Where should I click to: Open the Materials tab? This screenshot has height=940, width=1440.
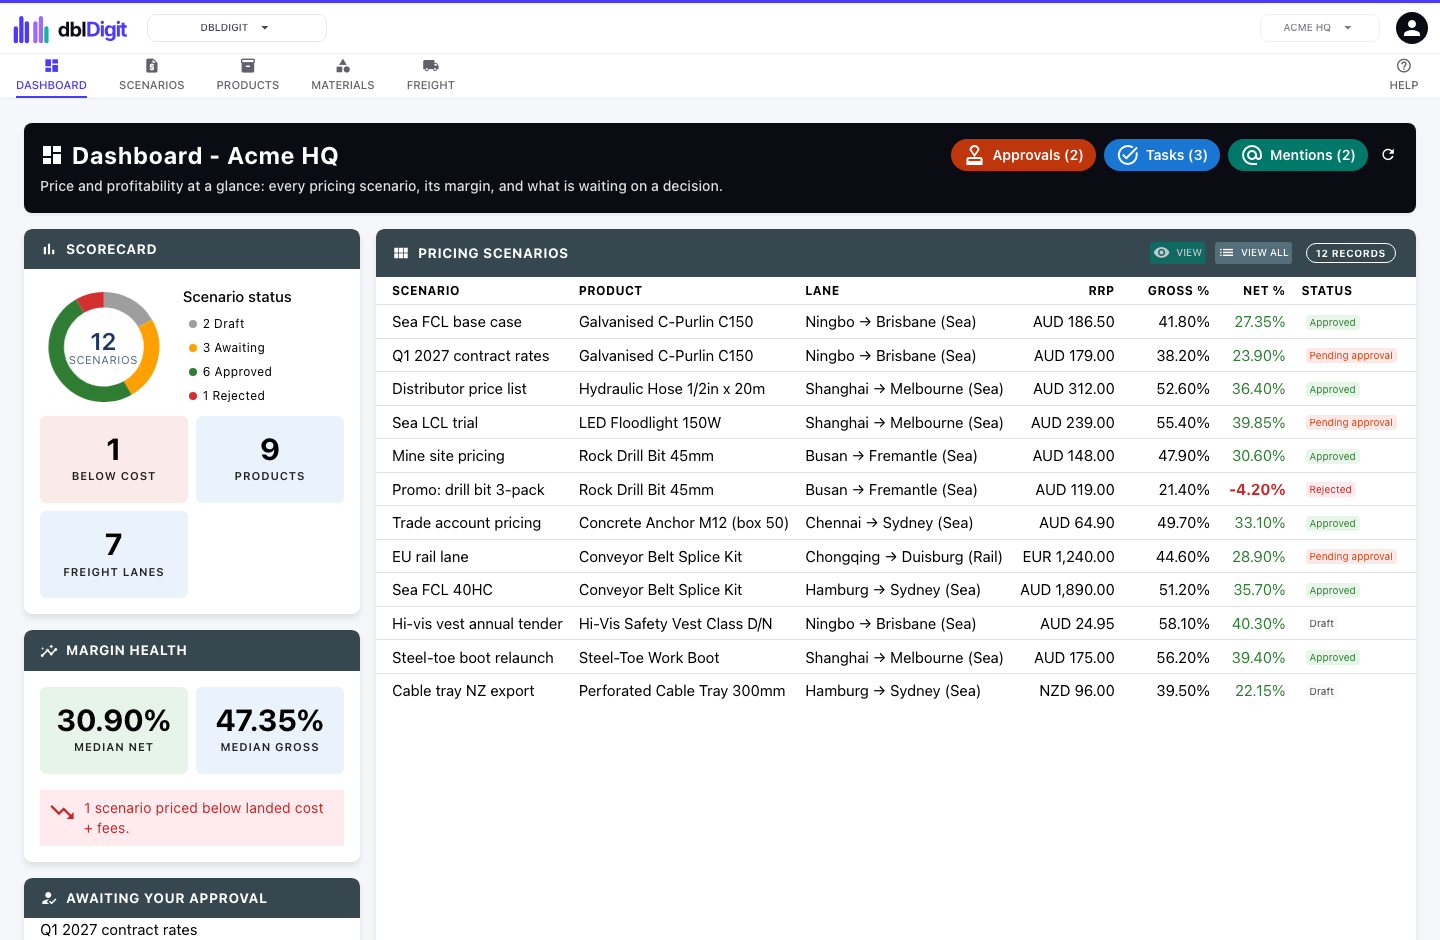click(343, 75)
